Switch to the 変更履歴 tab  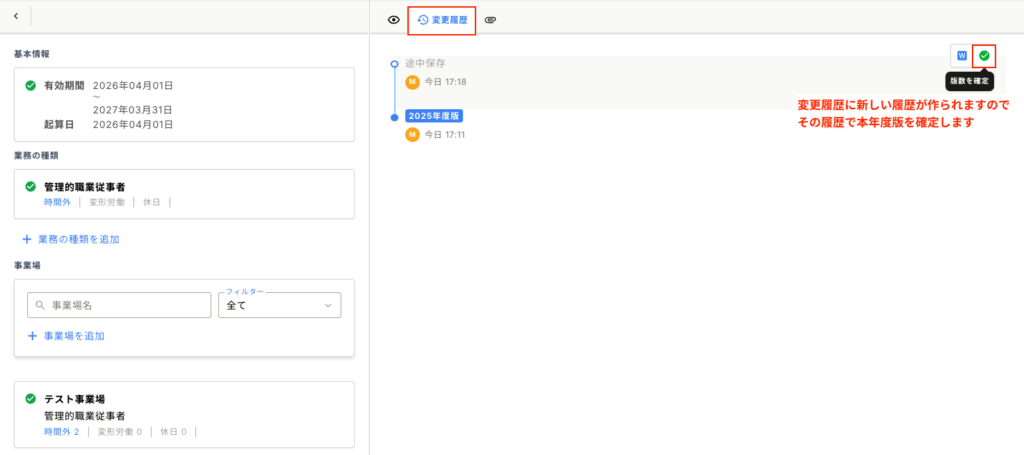(x=442, y=19)
